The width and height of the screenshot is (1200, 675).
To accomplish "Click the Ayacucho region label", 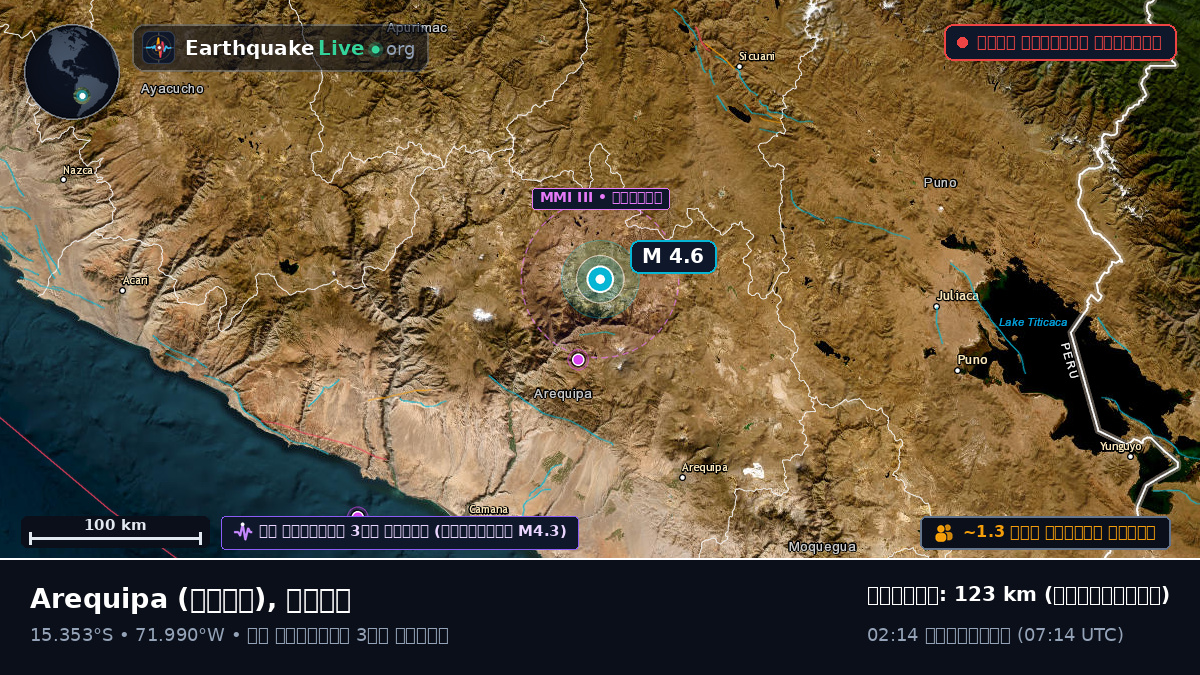I will pos(172,89).
